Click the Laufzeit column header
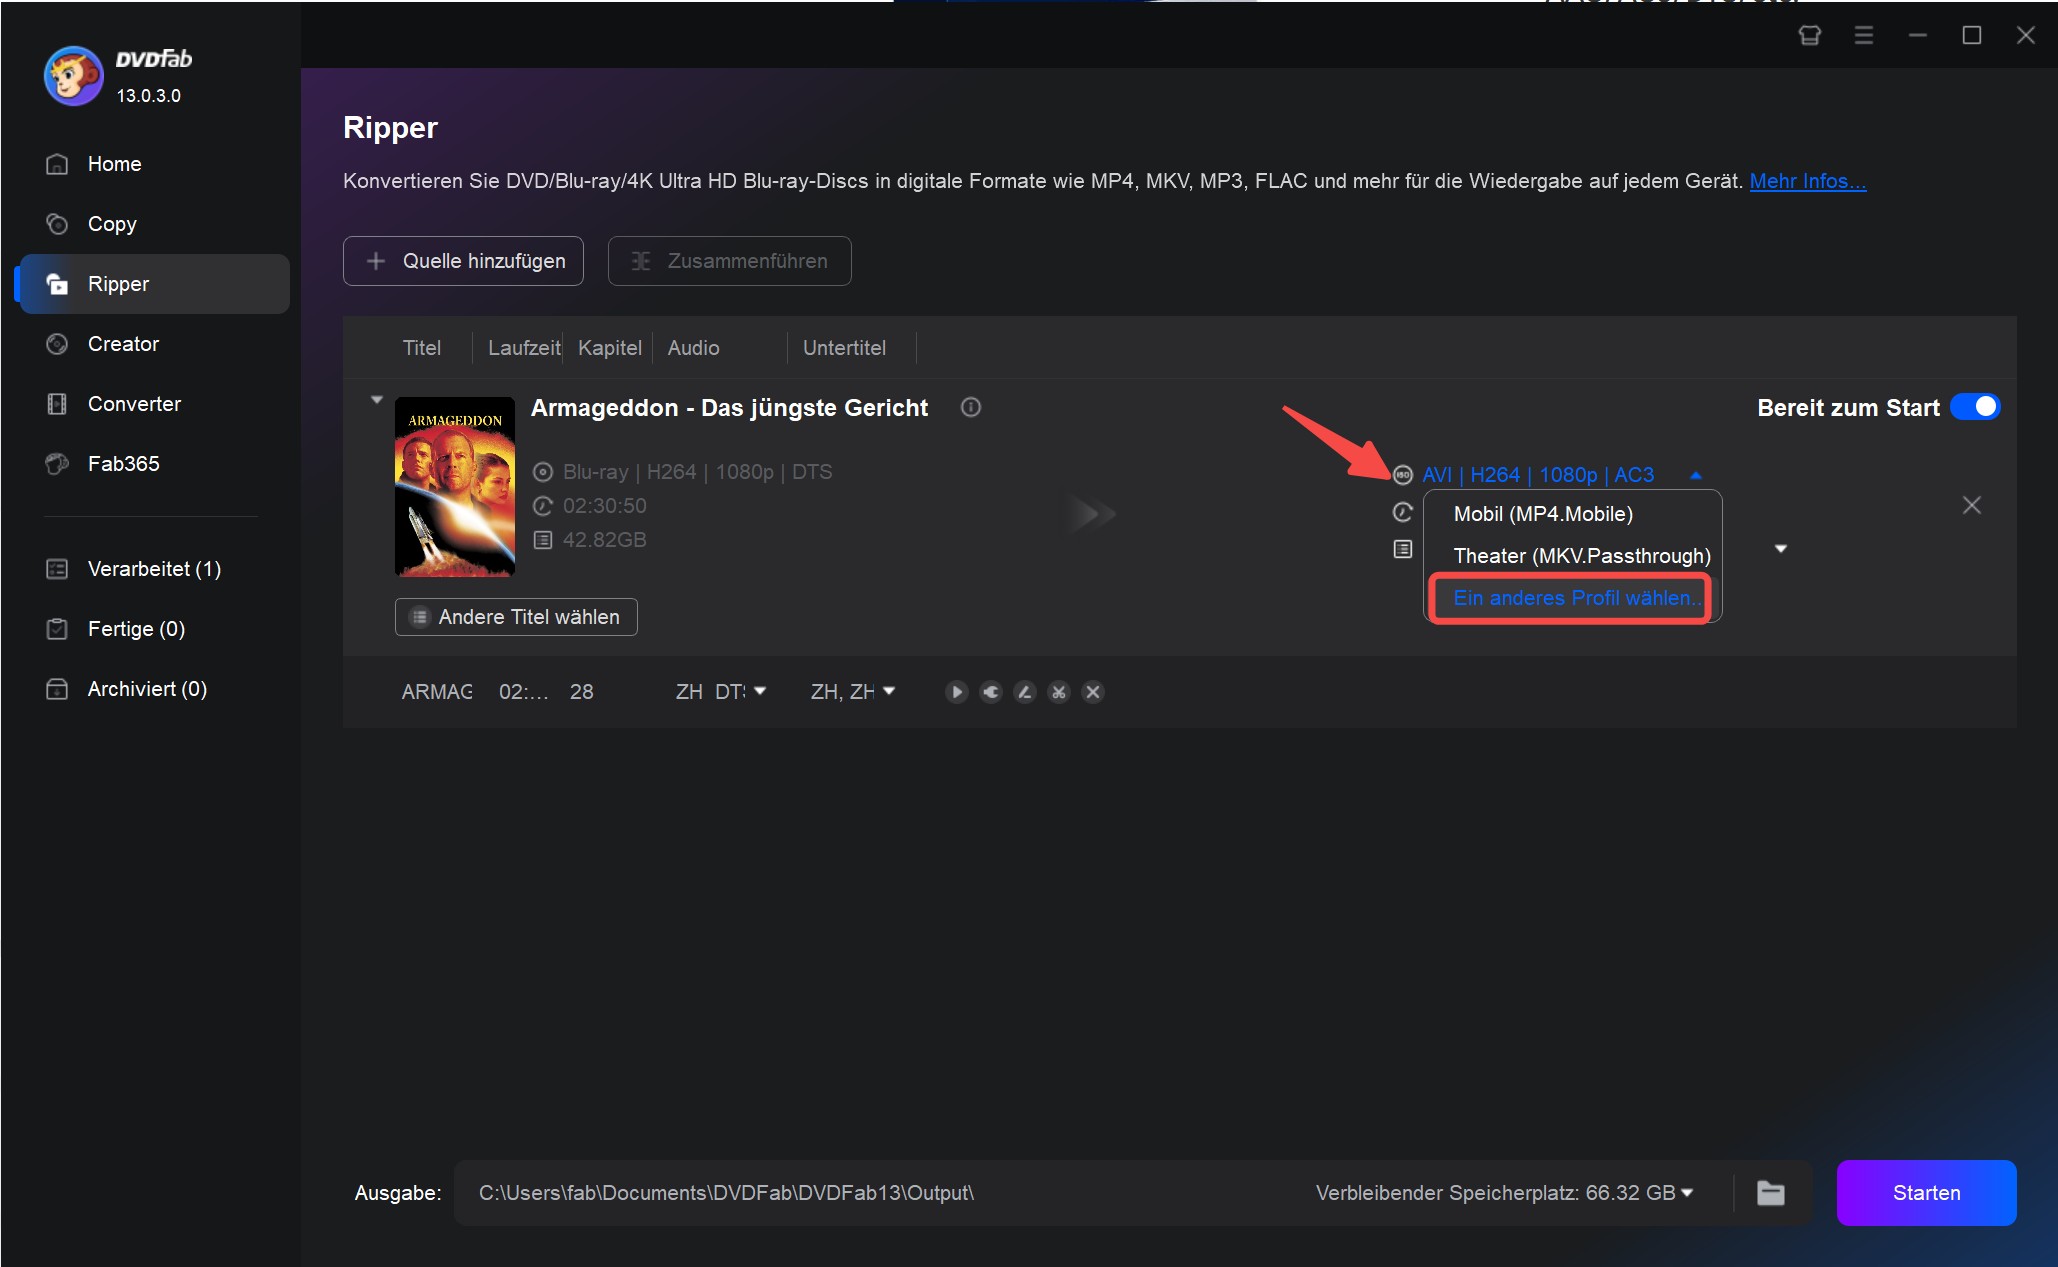 pyautogui.click(x=524, y=348)
